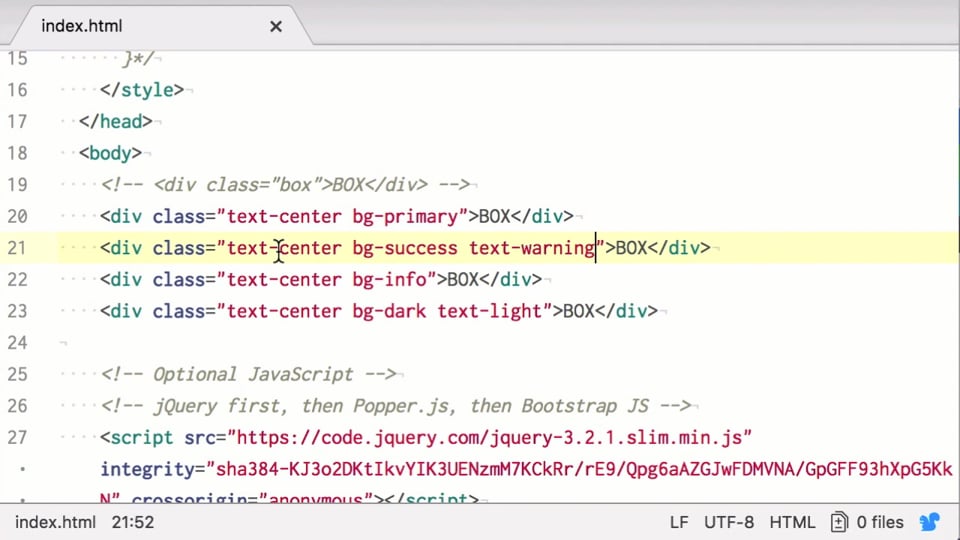Click the bg-dark class name
The width and height of the screenshot is (960, 540).
pyautogui.click(x=389, y=311)
